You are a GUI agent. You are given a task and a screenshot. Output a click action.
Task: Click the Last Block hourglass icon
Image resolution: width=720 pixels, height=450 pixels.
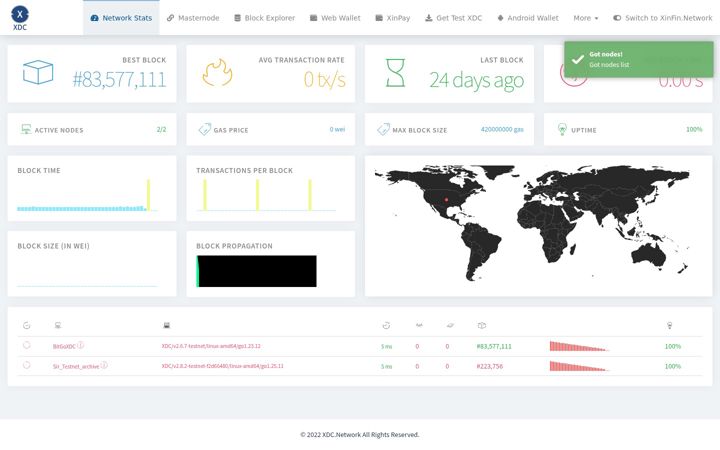pos(395,73)
